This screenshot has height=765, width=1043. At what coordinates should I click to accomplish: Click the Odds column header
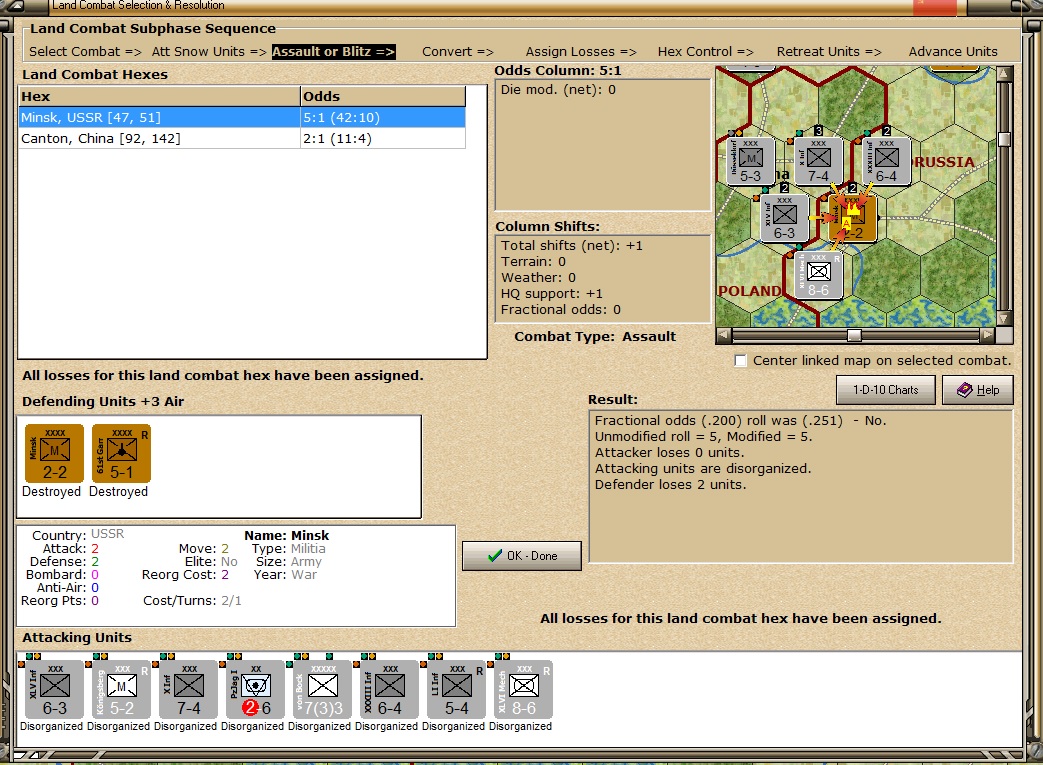[382, 96]
